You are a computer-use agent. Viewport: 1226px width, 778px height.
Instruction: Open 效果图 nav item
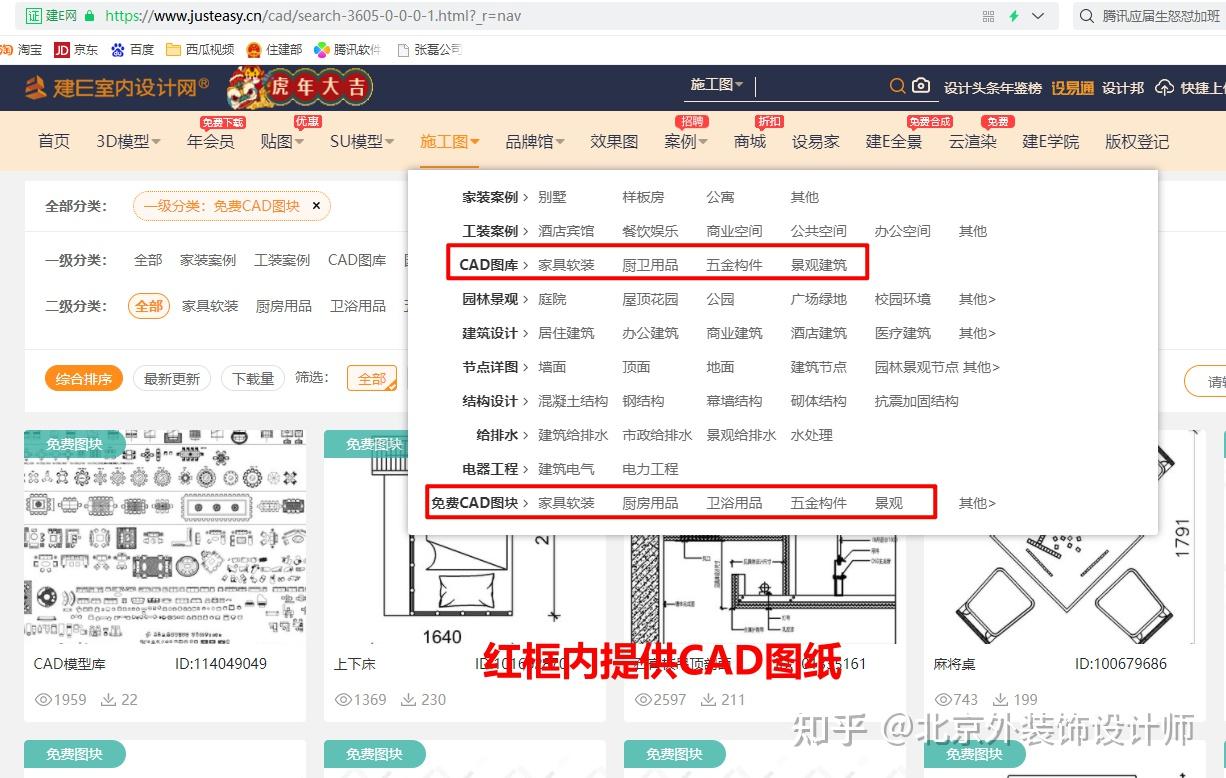point(614,142)
